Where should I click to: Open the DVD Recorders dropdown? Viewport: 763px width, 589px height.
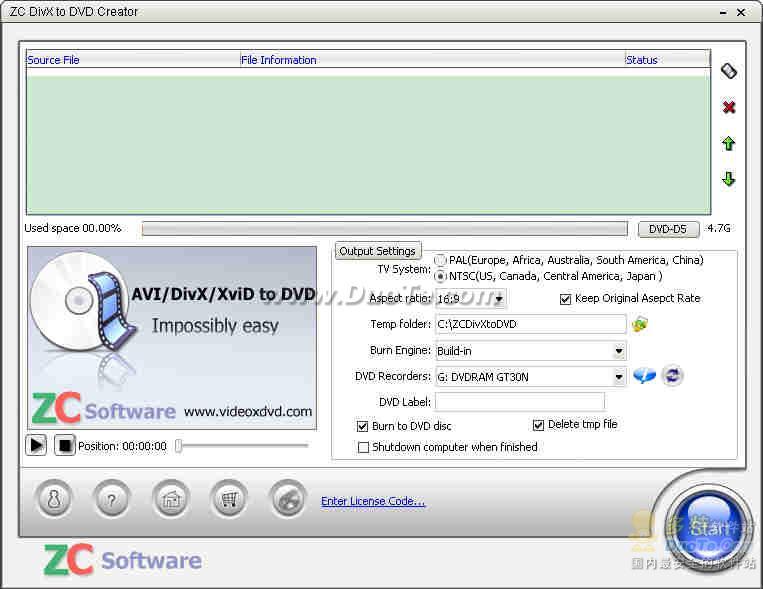[618, 377]
